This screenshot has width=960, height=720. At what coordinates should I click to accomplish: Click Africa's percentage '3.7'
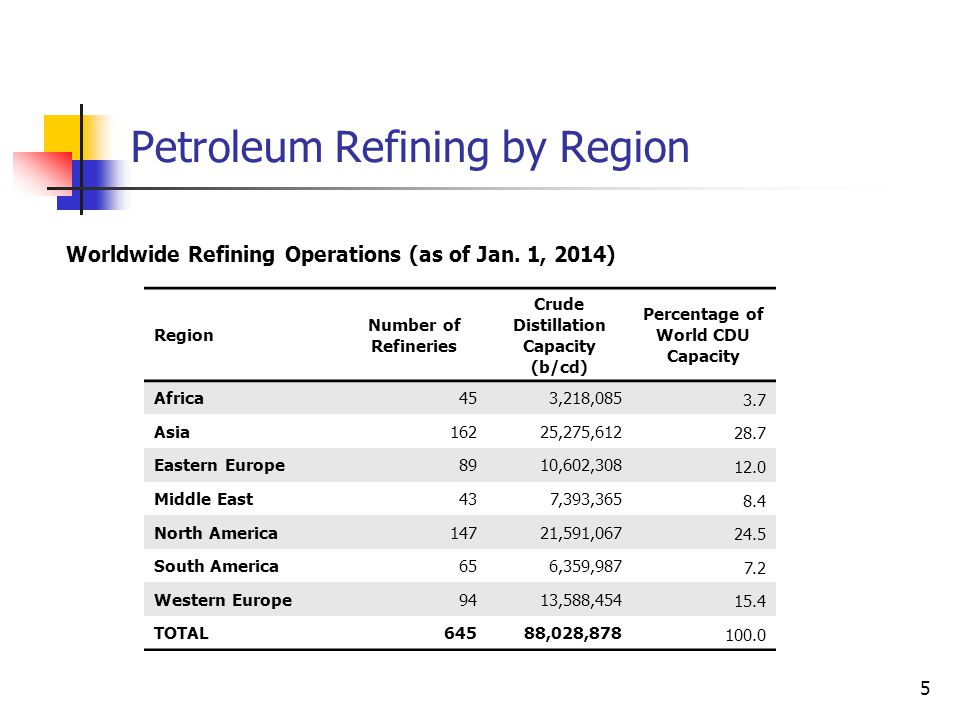(x=754, y=400)
